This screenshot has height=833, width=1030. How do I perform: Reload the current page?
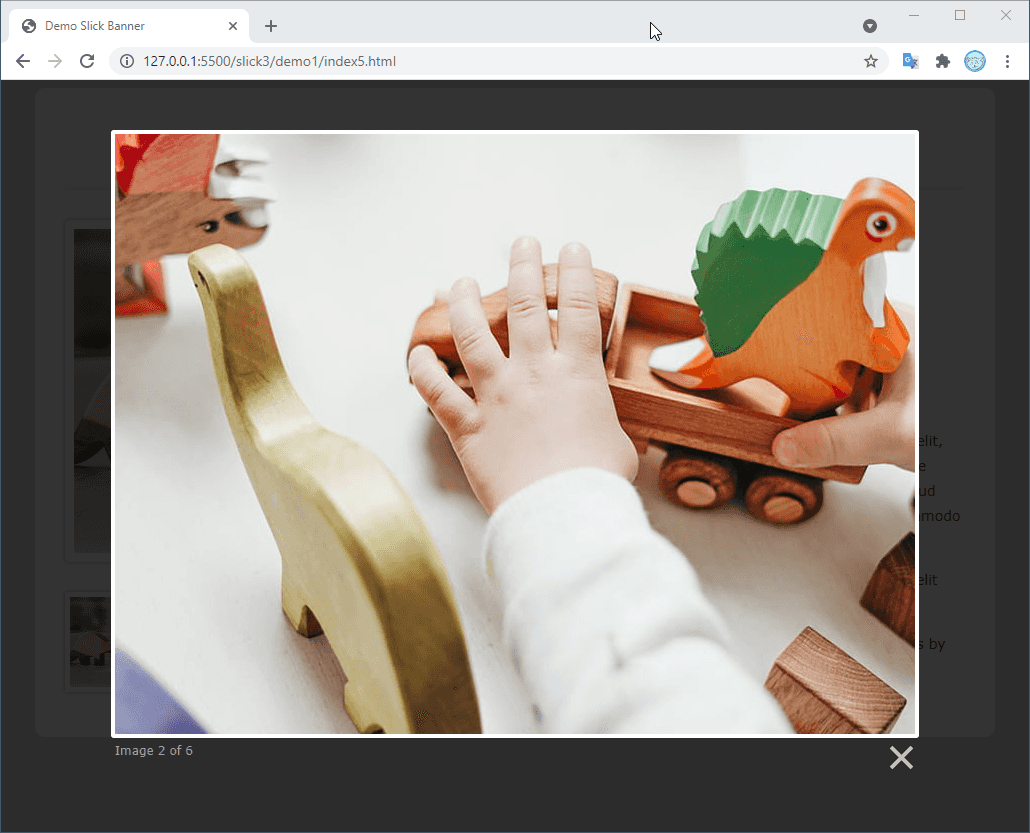coord(87,61)
